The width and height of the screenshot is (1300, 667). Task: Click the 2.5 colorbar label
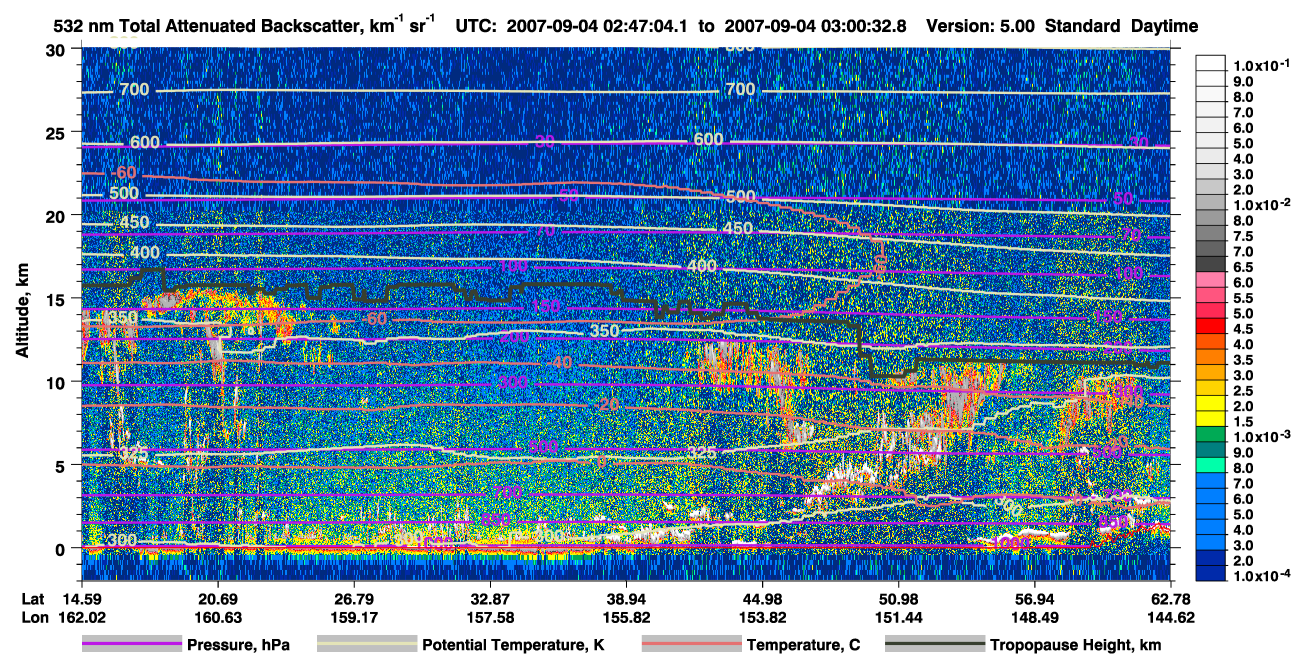click(1243, 391)
